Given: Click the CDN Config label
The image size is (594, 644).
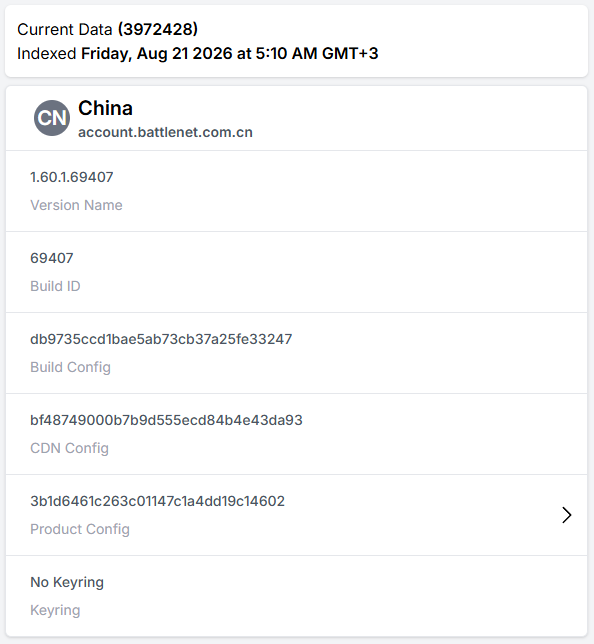Looking at the screenshot, I should pos(69,448).
